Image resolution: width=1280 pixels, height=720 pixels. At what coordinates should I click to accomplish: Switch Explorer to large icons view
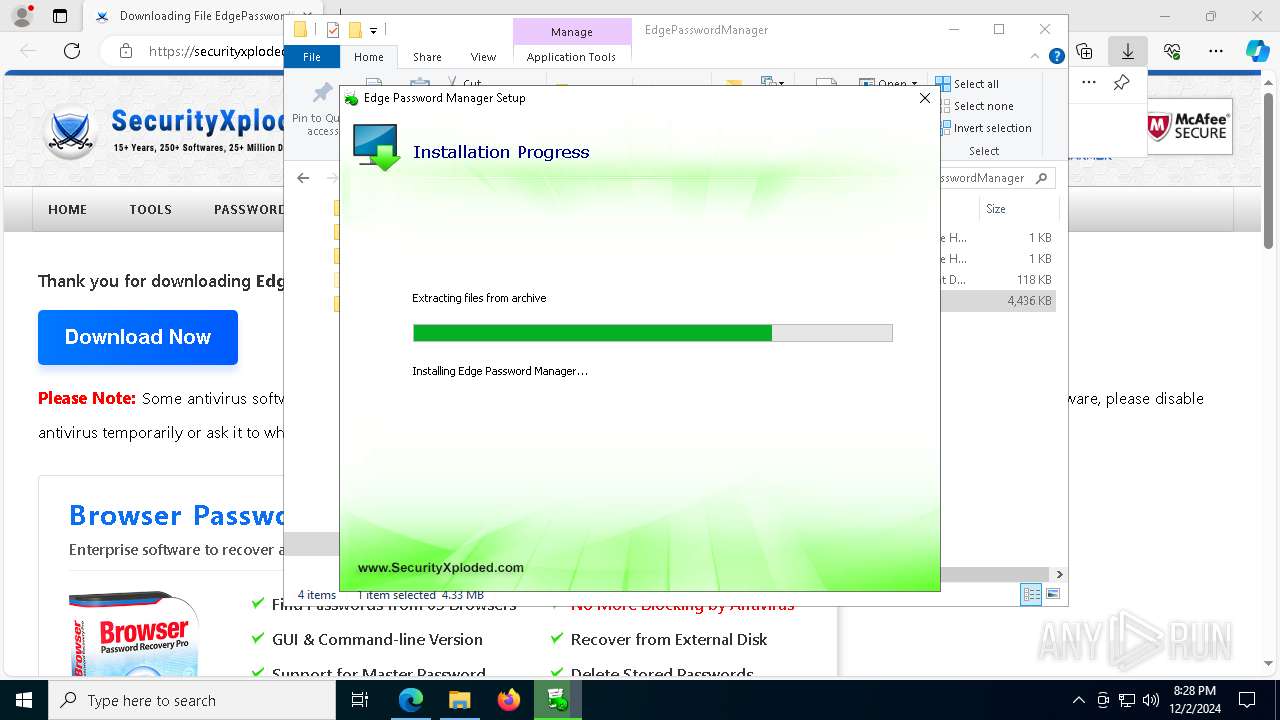coord(1052,594)
